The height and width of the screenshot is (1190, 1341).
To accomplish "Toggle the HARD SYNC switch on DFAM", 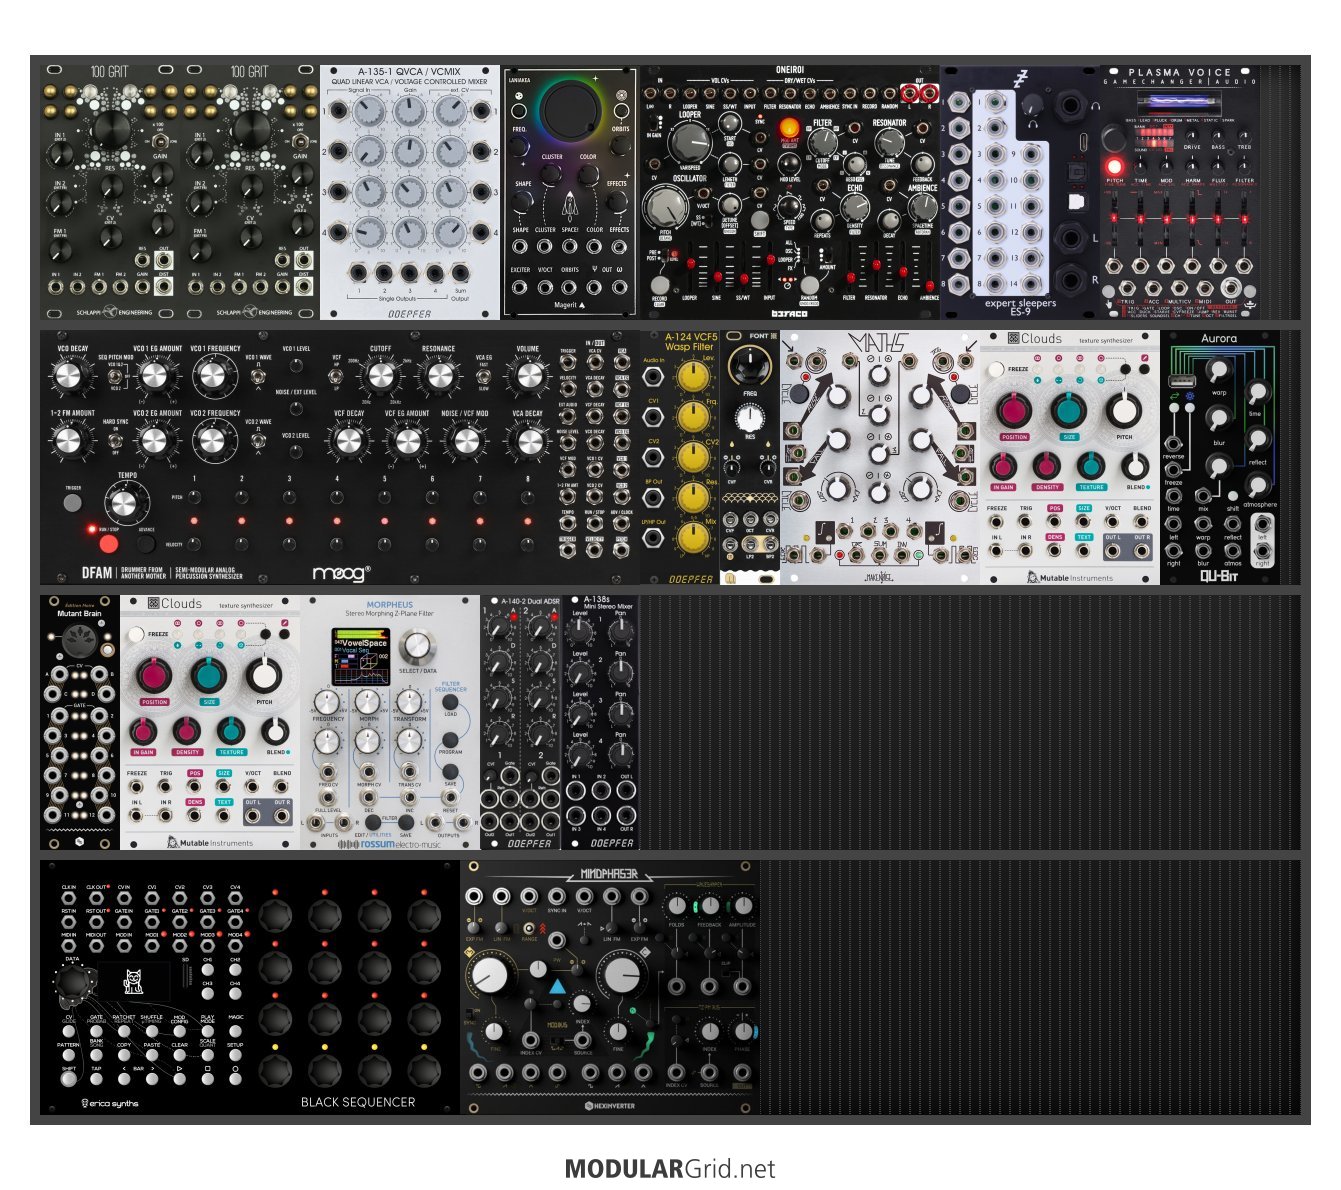I will 115,440.
